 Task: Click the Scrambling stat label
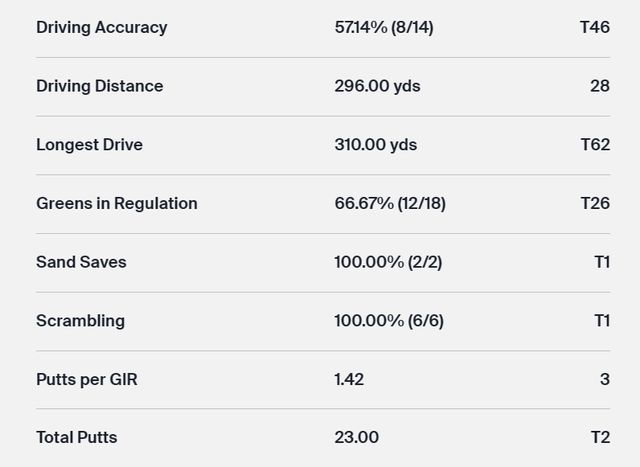(x=80, y=321)
